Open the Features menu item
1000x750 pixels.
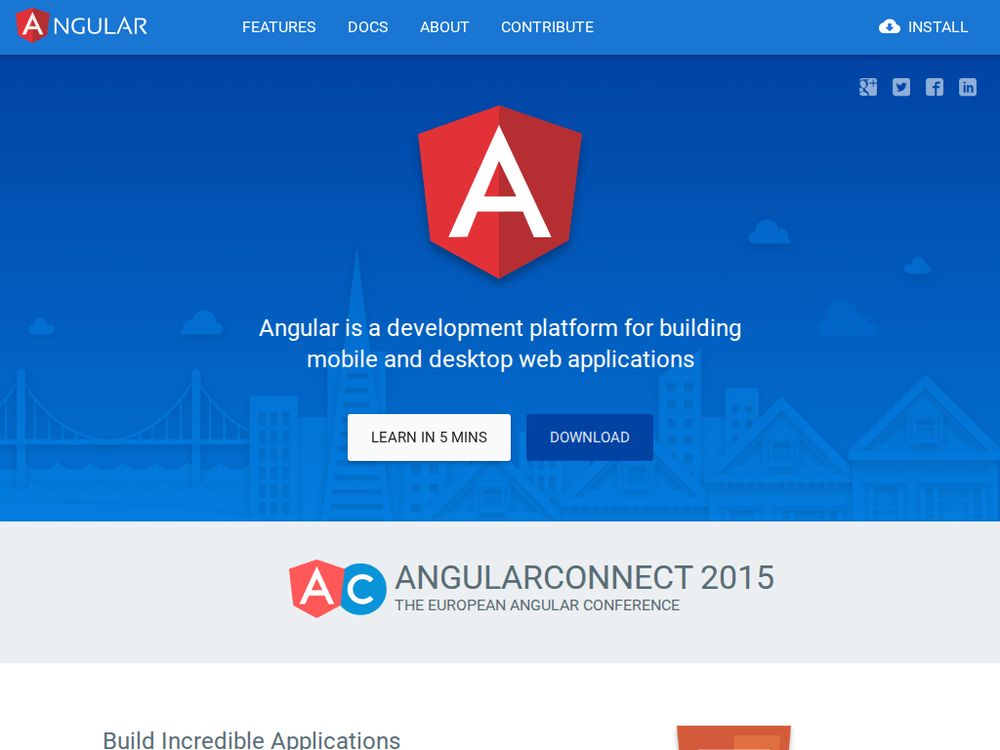[x=279, y=27]
